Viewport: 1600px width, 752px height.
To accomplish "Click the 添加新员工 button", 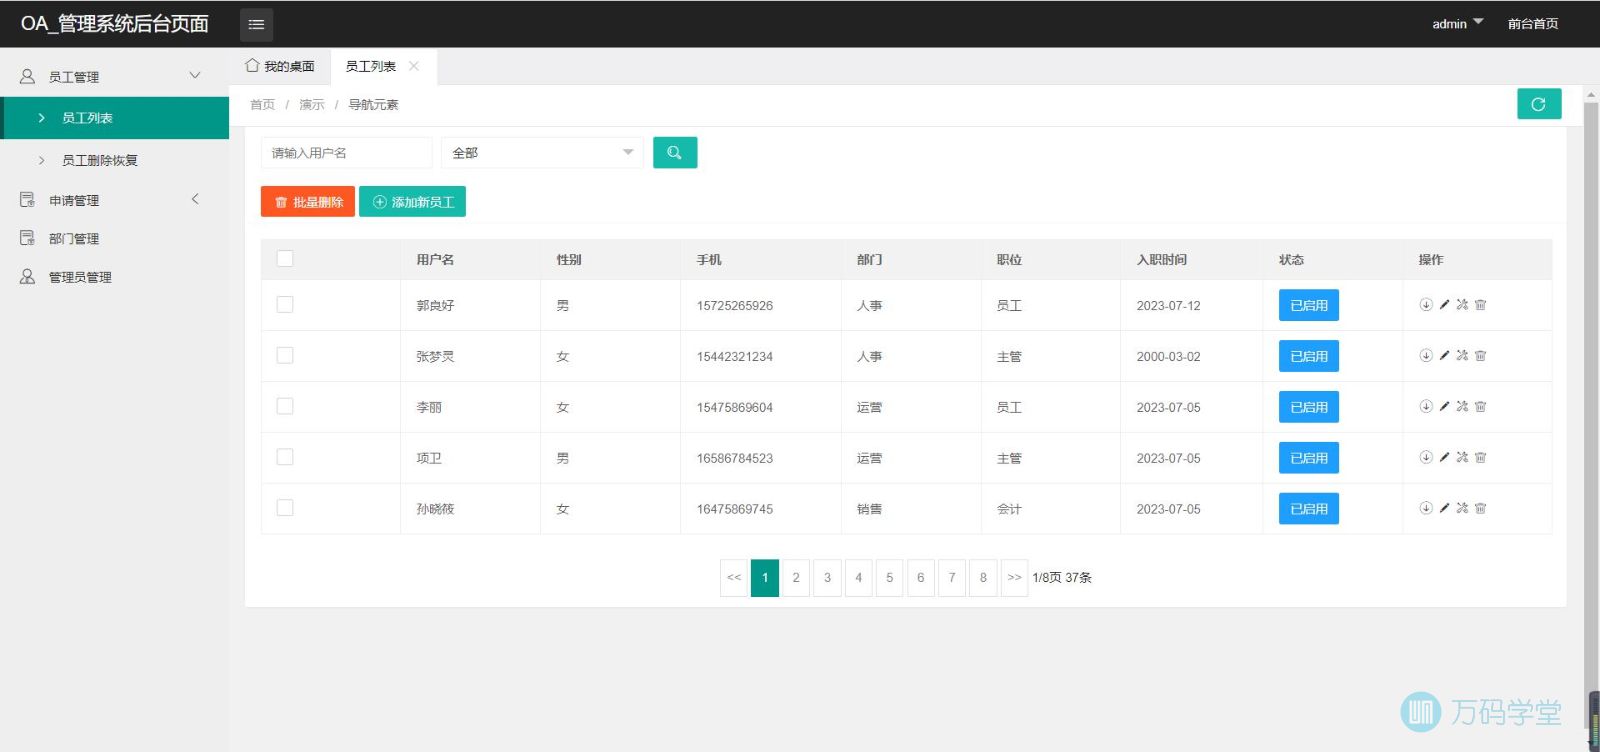I will coord(412,202).
